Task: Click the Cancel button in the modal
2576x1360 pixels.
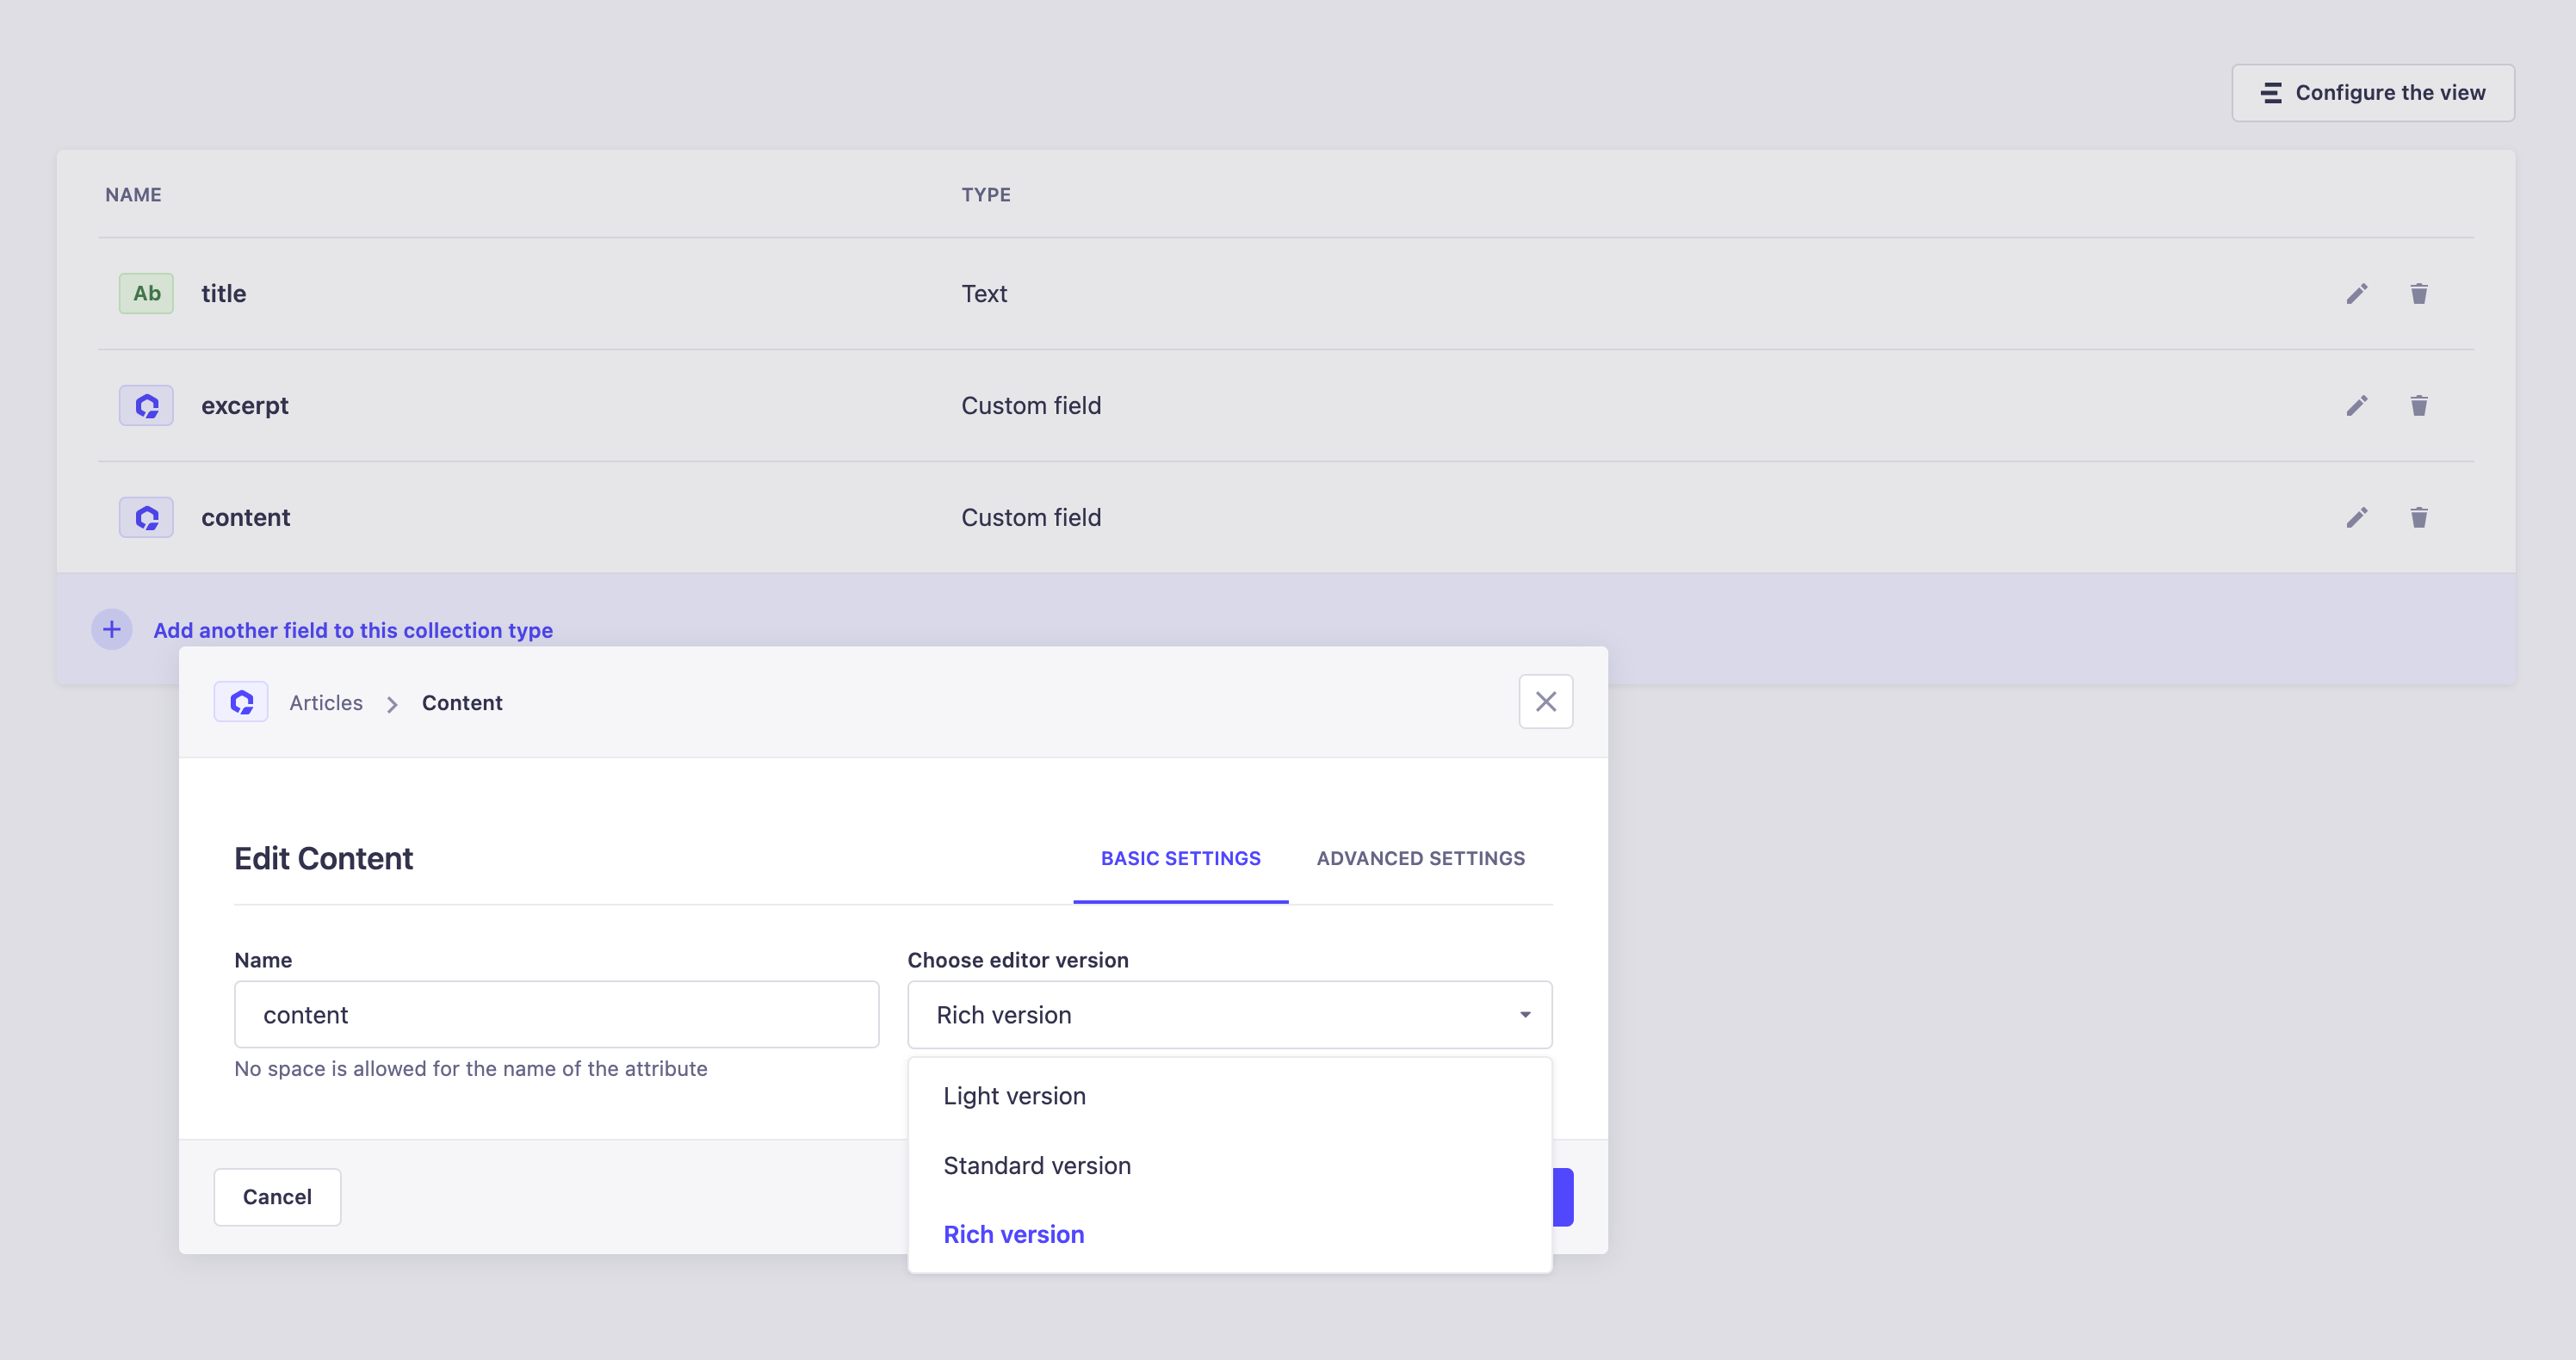Action: point(277,1197)
